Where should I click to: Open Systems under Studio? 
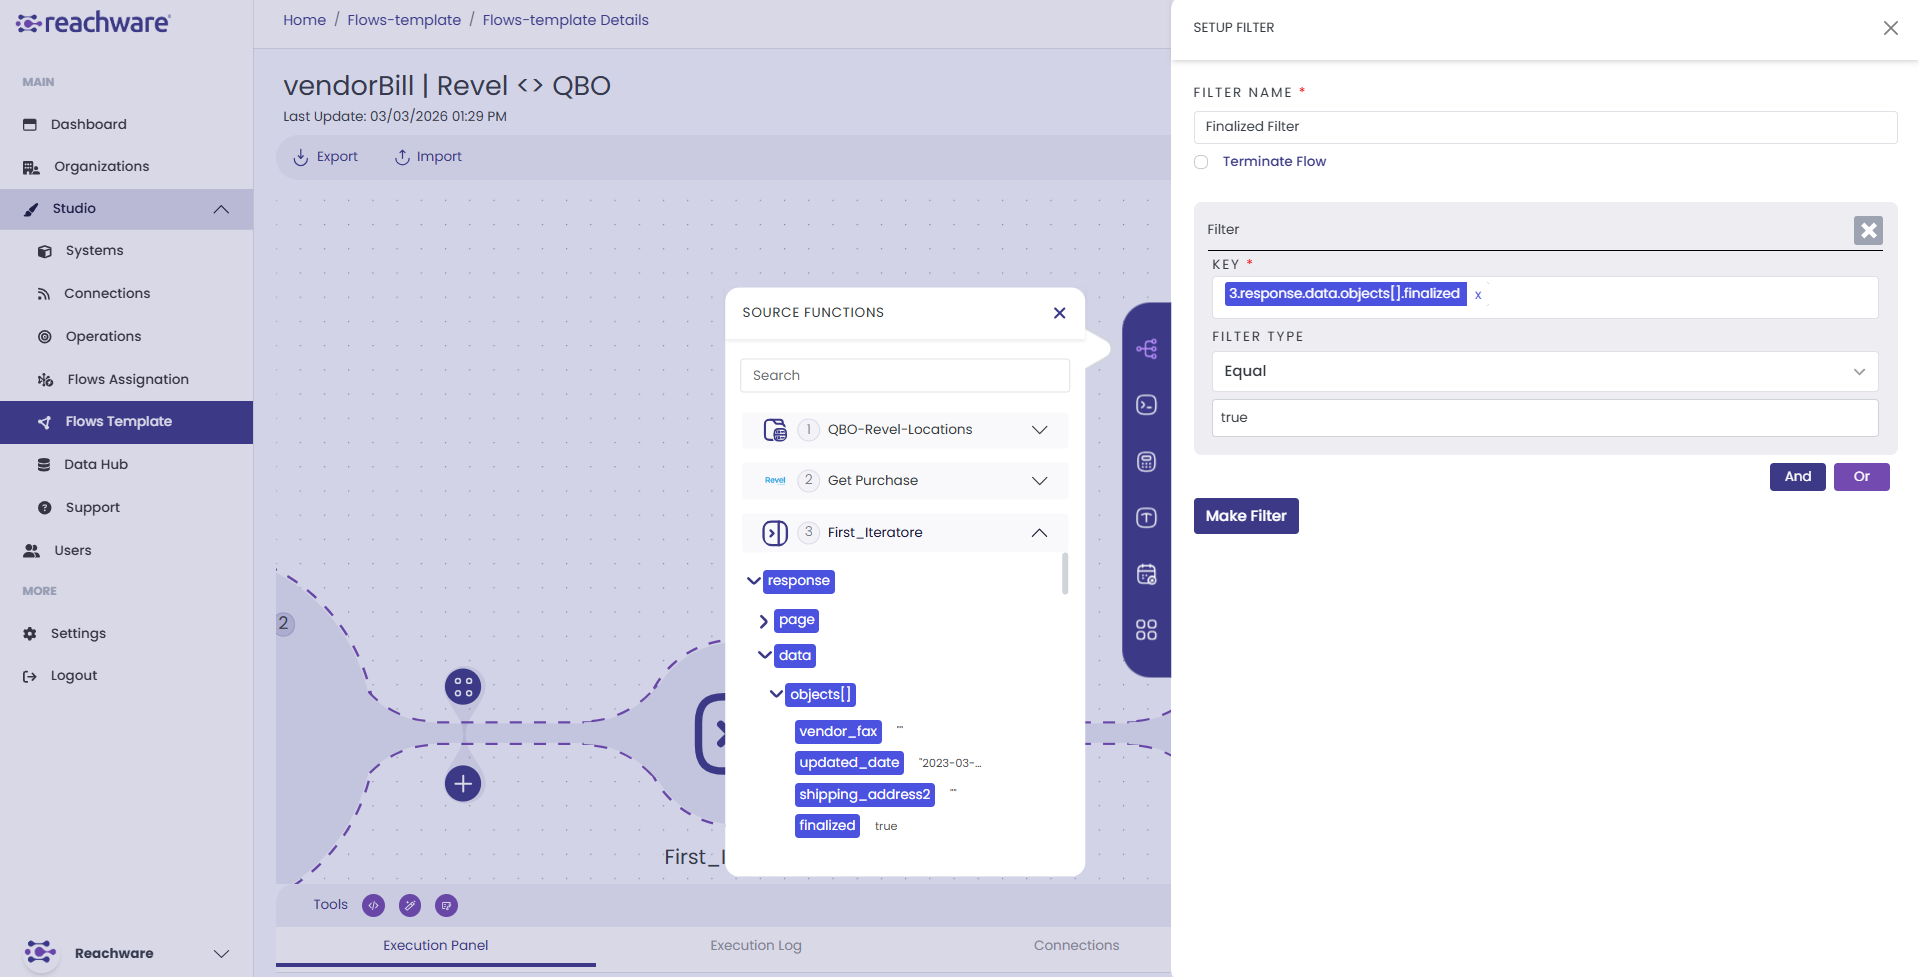coord(94,251)
